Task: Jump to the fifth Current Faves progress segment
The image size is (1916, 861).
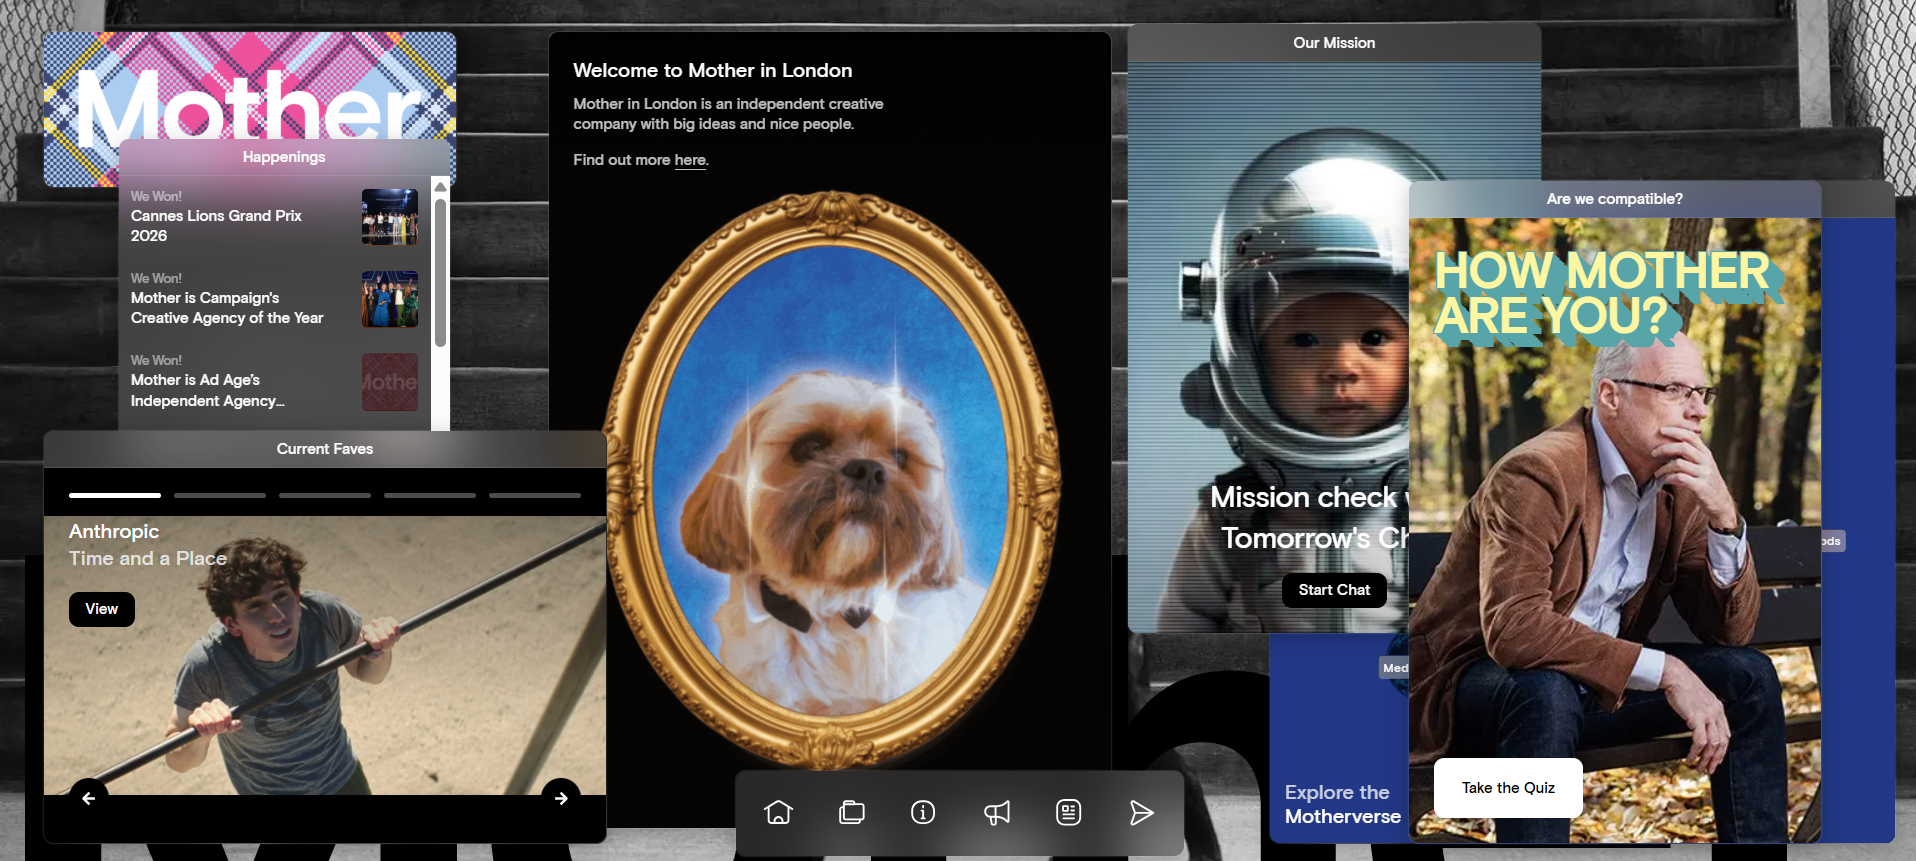Action: (535, 495)
